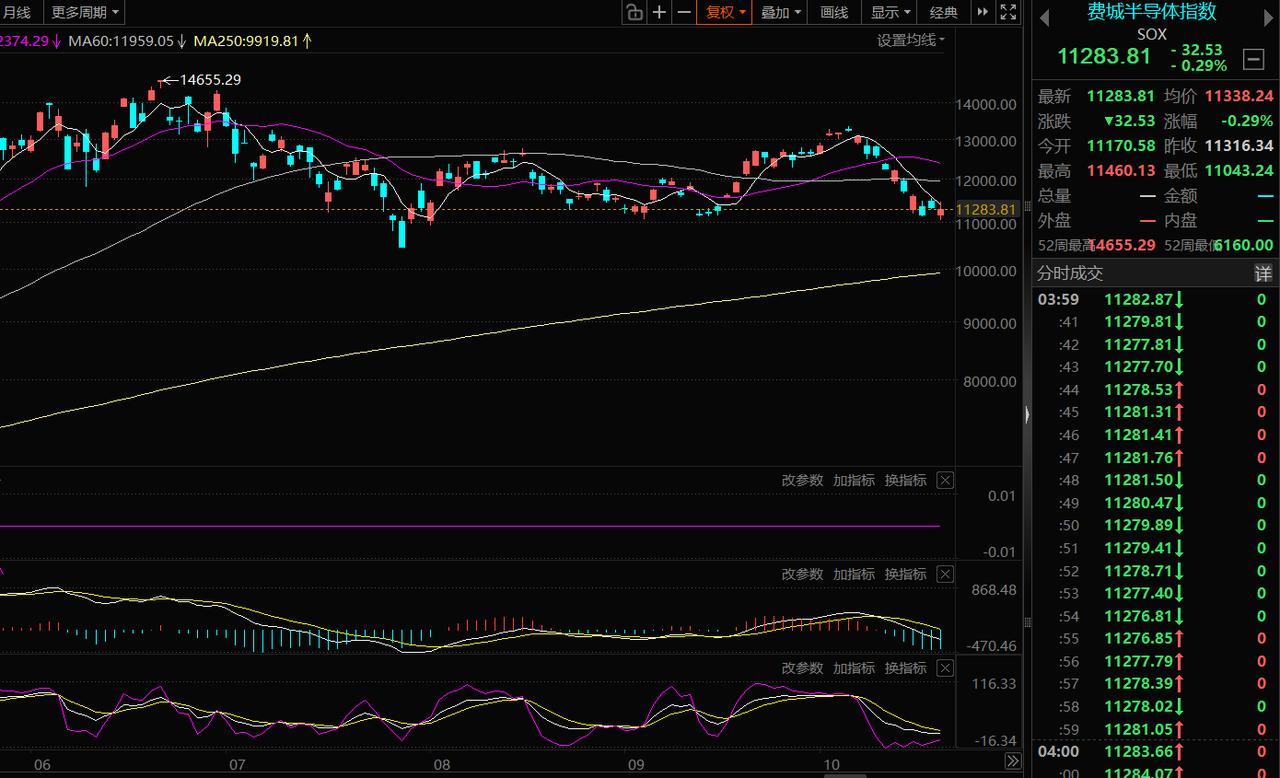Click the 画线 drawing tool button

834,12
